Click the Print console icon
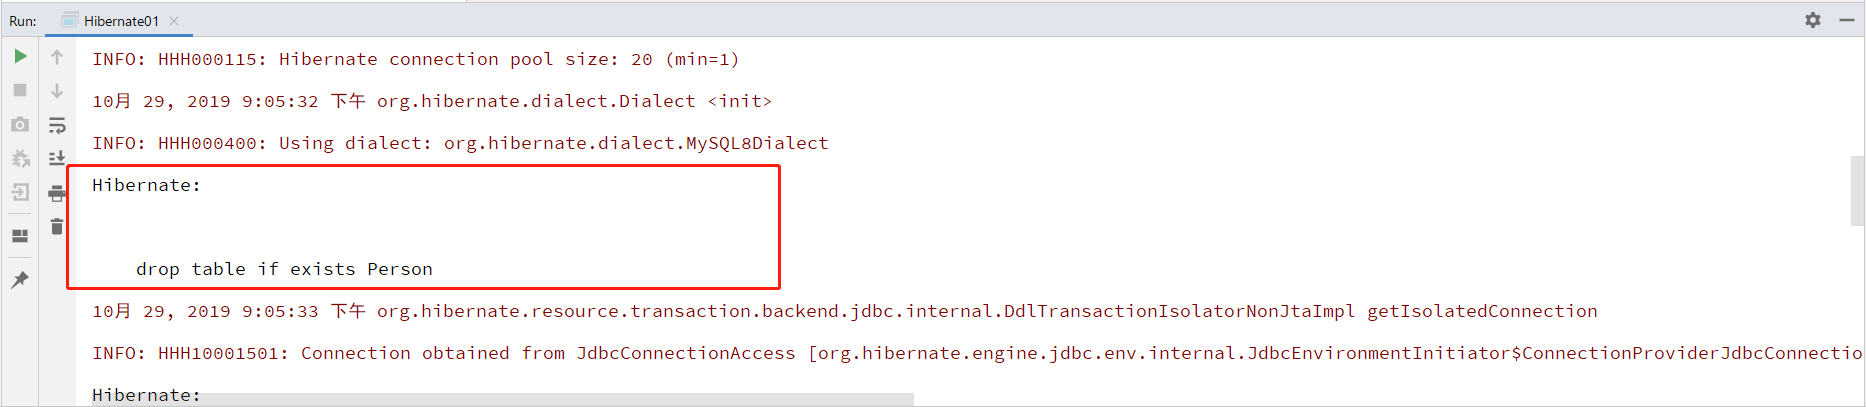The height and width of the screenshot is (407, 1866). point(57,193)
